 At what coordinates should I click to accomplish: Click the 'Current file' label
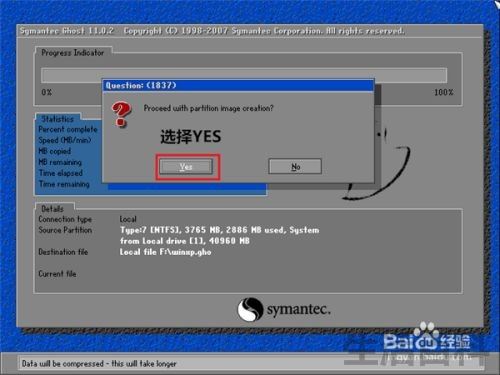(57, 274)
